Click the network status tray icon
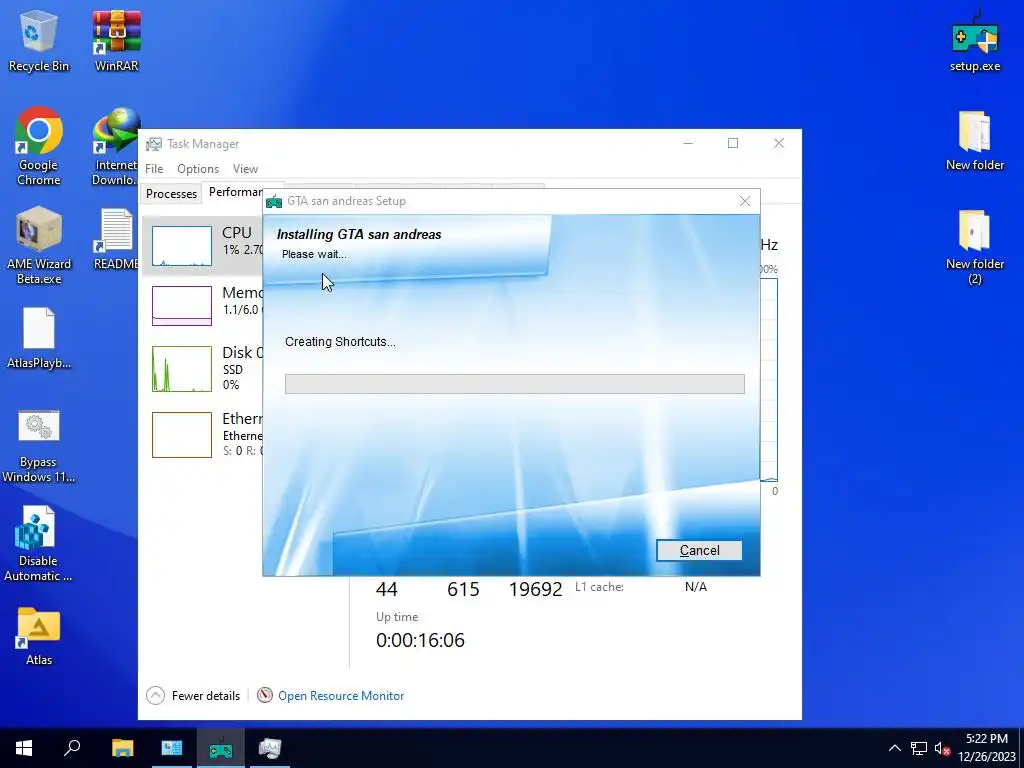The width and height of the screenshot is (1024, 768). 919,748
